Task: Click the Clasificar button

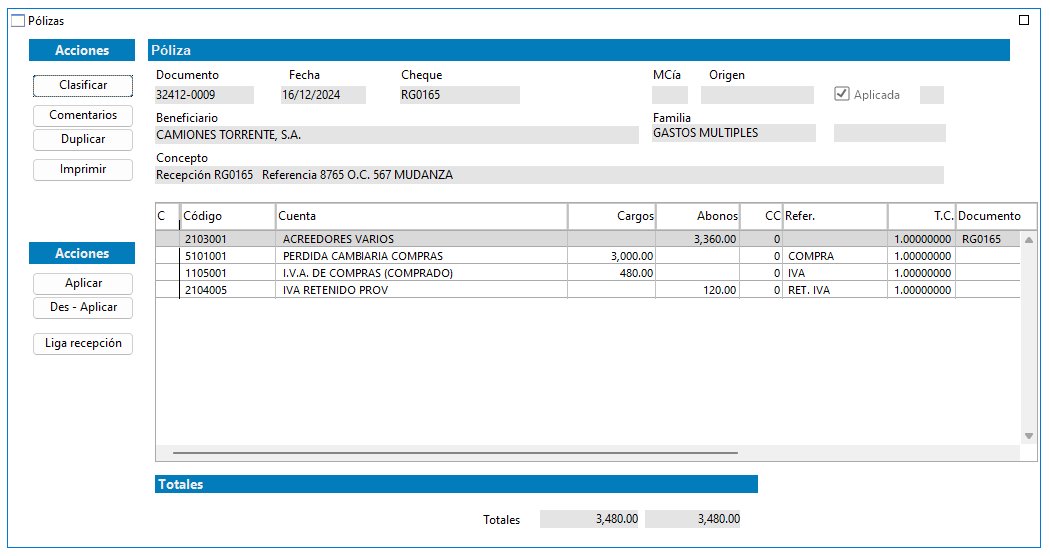Action: point(83,85)
